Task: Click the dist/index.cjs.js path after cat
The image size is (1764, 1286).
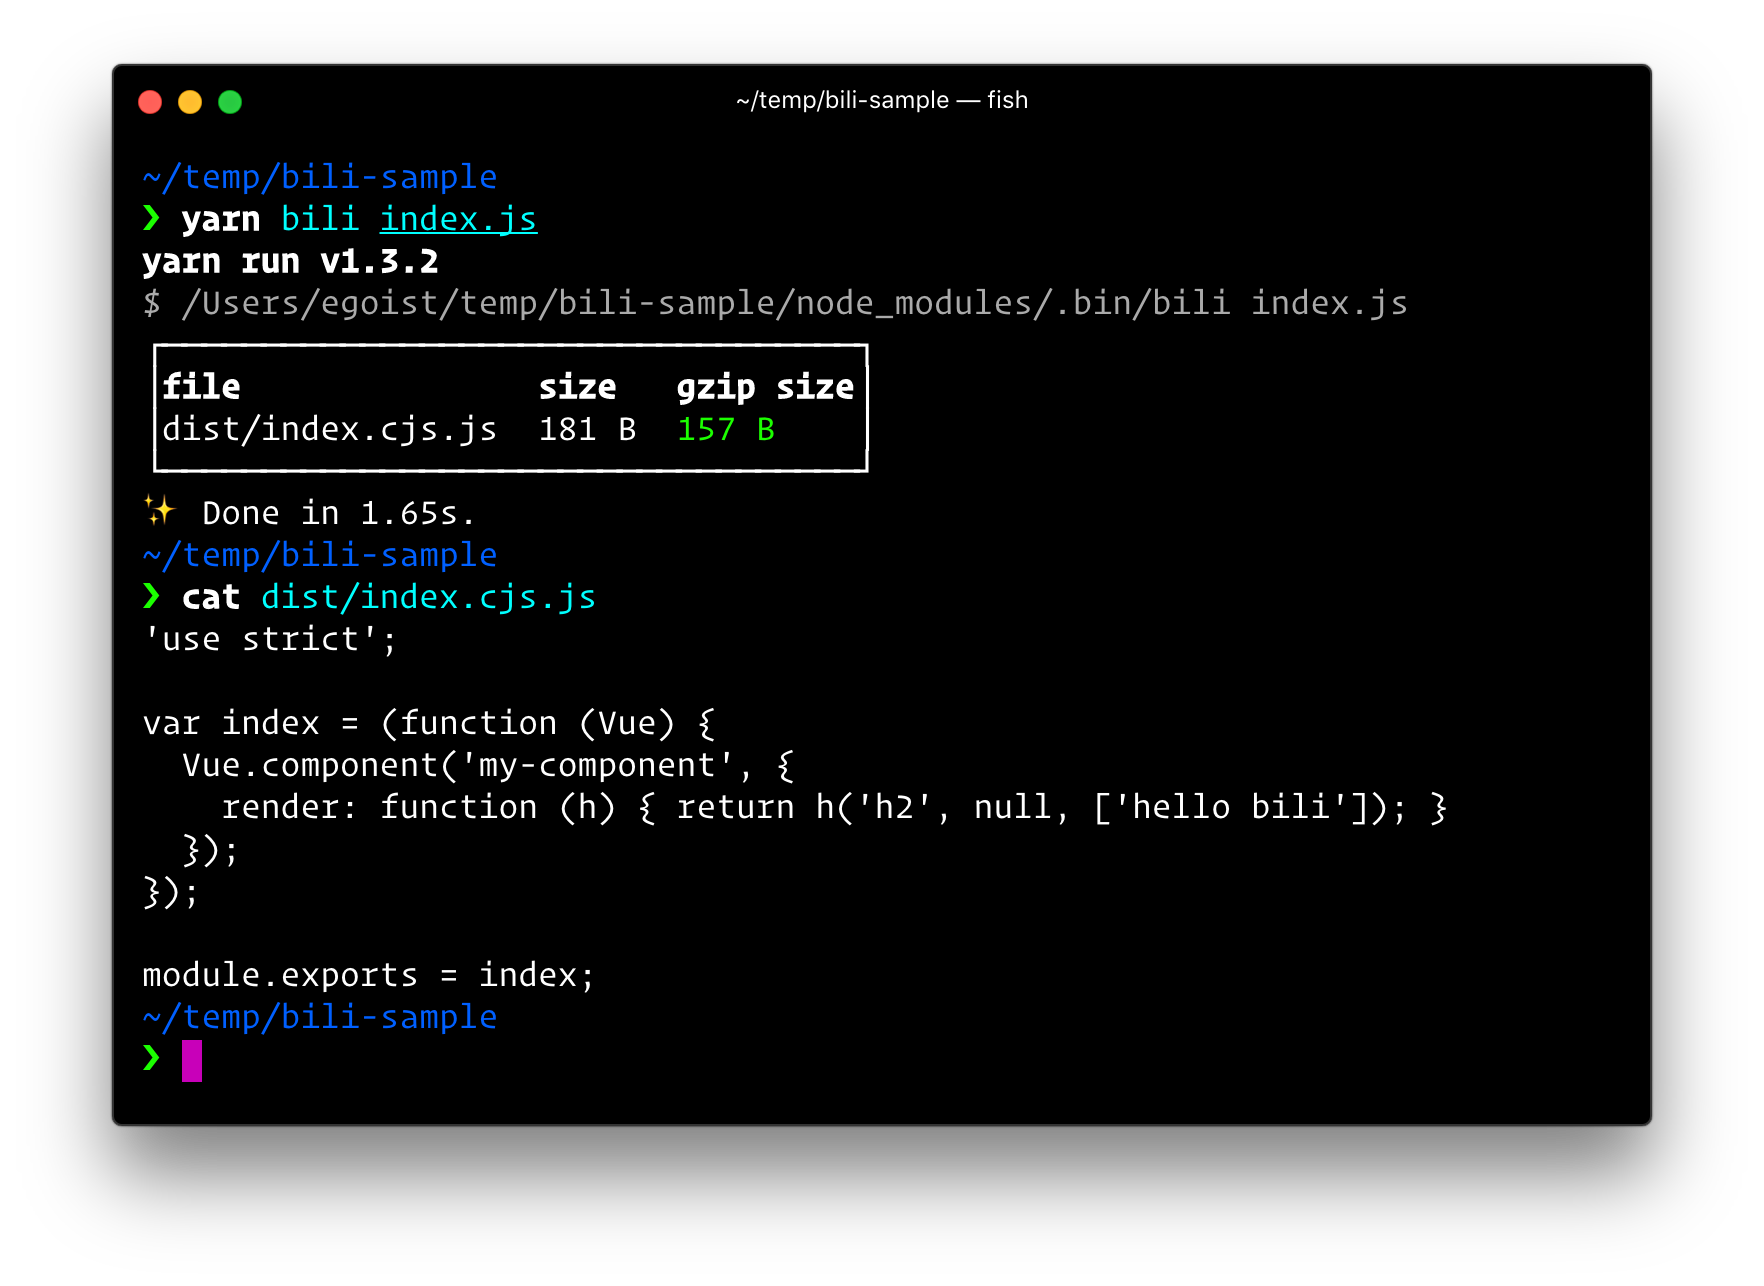Action: pyautogui.click(x=428, y=596)
